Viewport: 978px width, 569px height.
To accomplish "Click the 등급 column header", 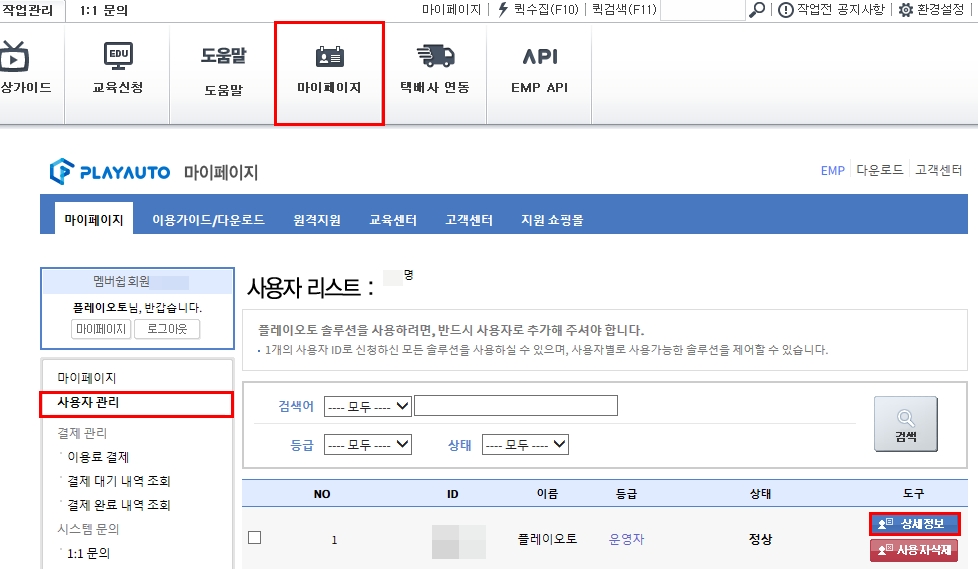I will (626, 494).
